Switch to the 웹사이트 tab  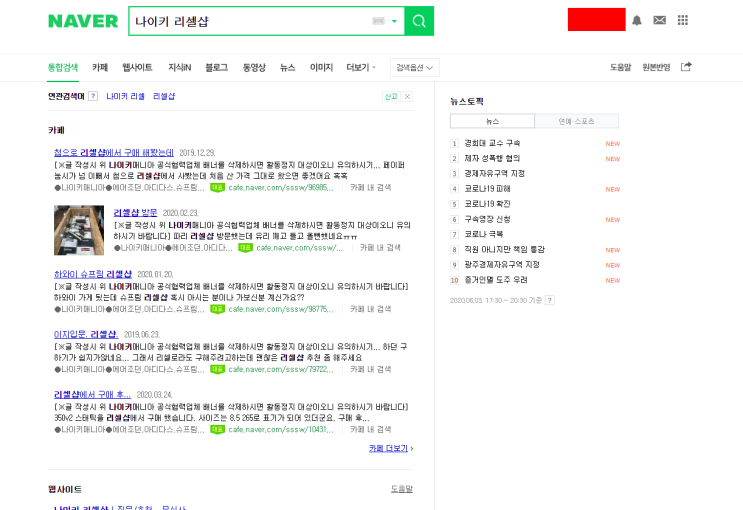click(137, 67)
